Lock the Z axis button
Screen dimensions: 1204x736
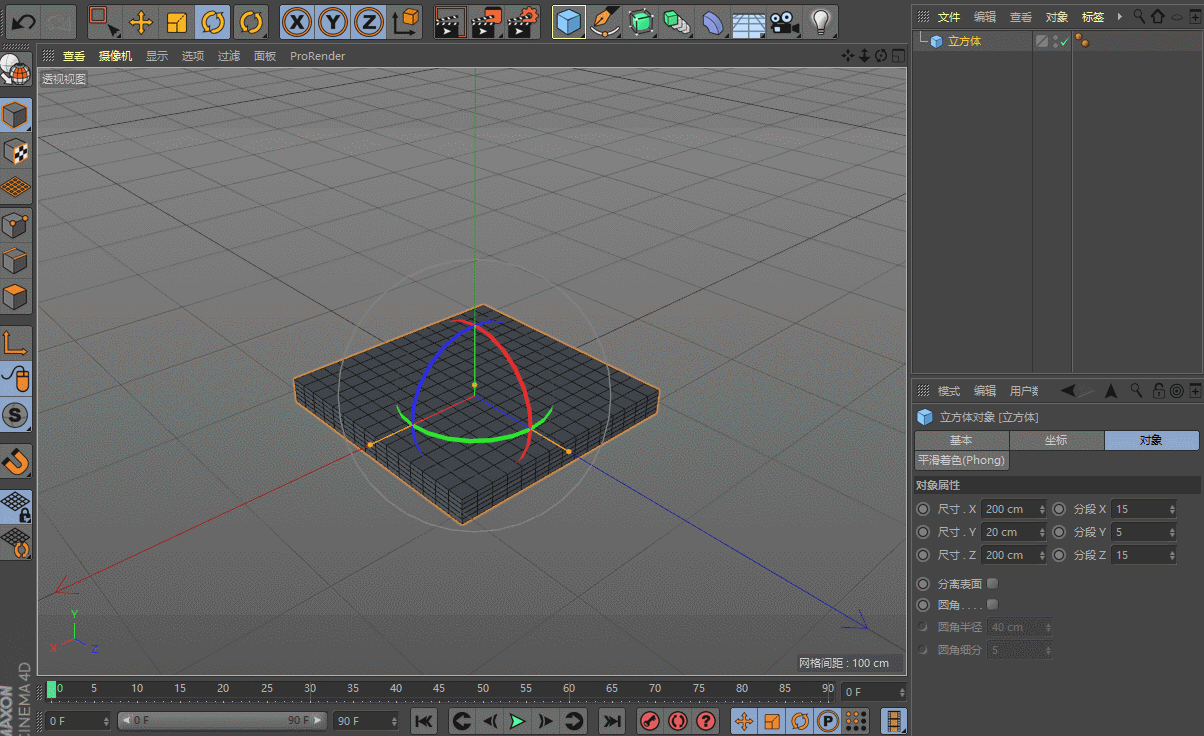[x=369, y=21]
